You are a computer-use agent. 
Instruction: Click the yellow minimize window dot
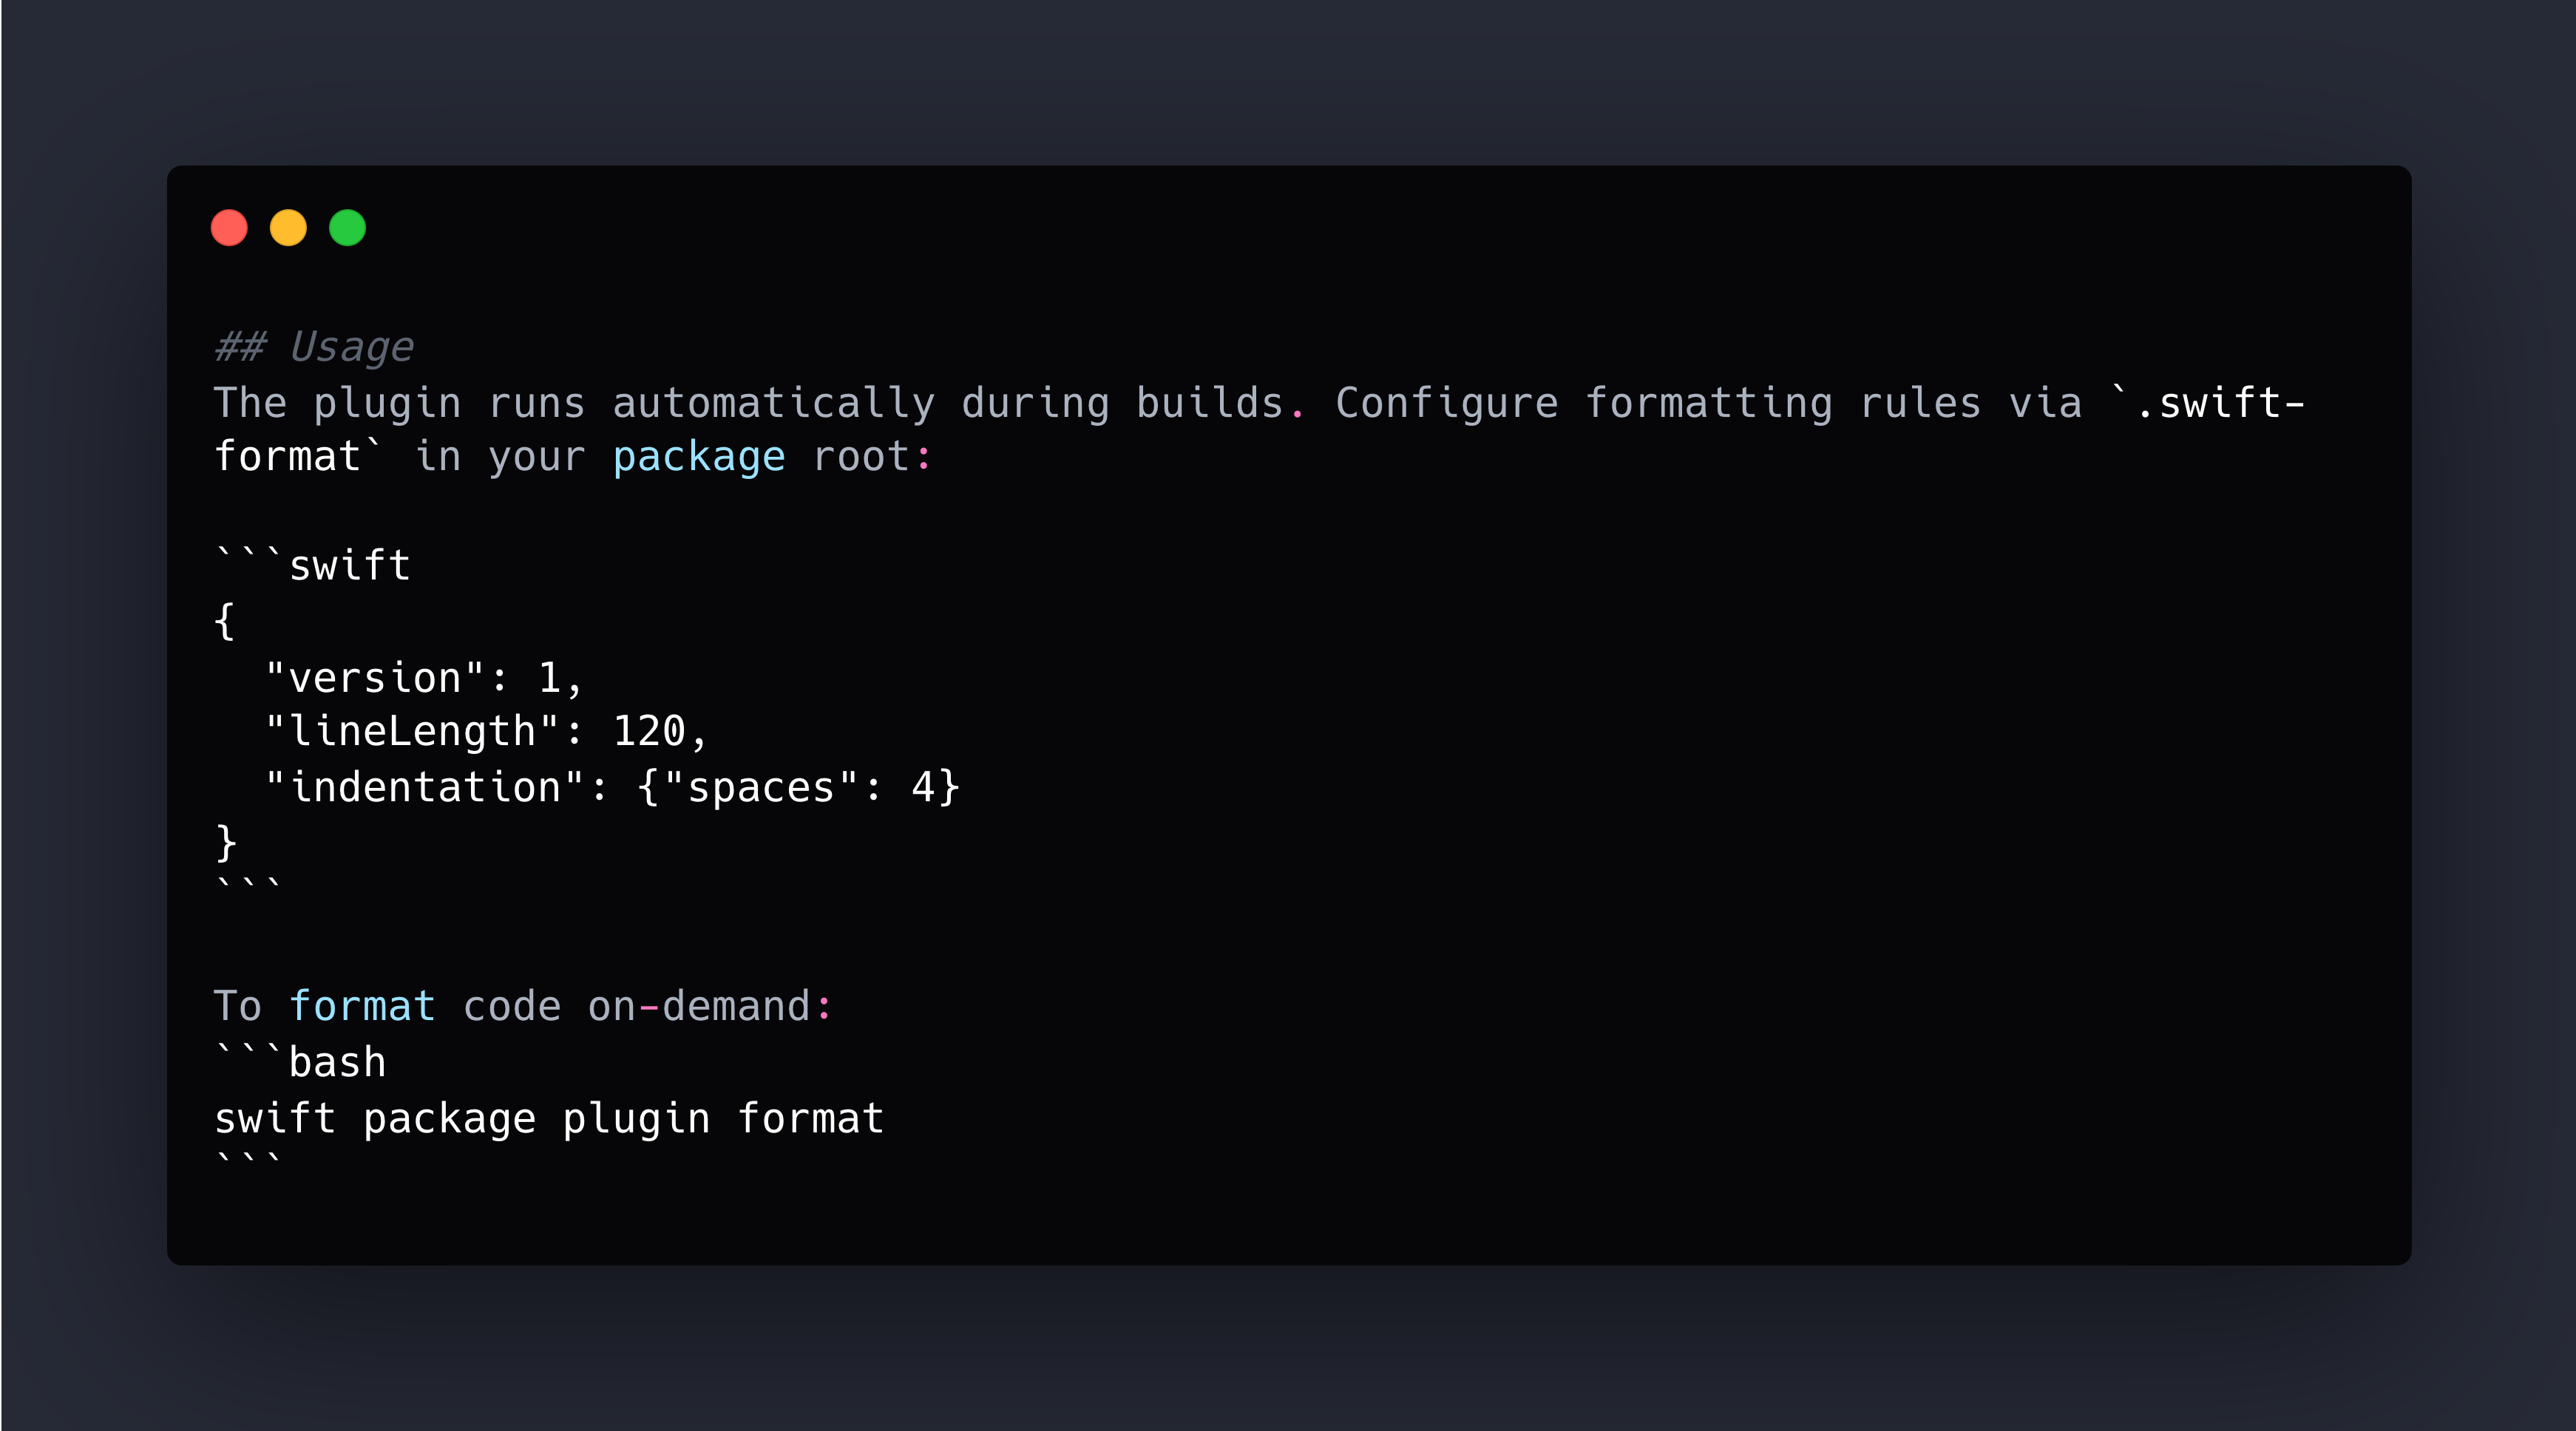tap(288, 228)
